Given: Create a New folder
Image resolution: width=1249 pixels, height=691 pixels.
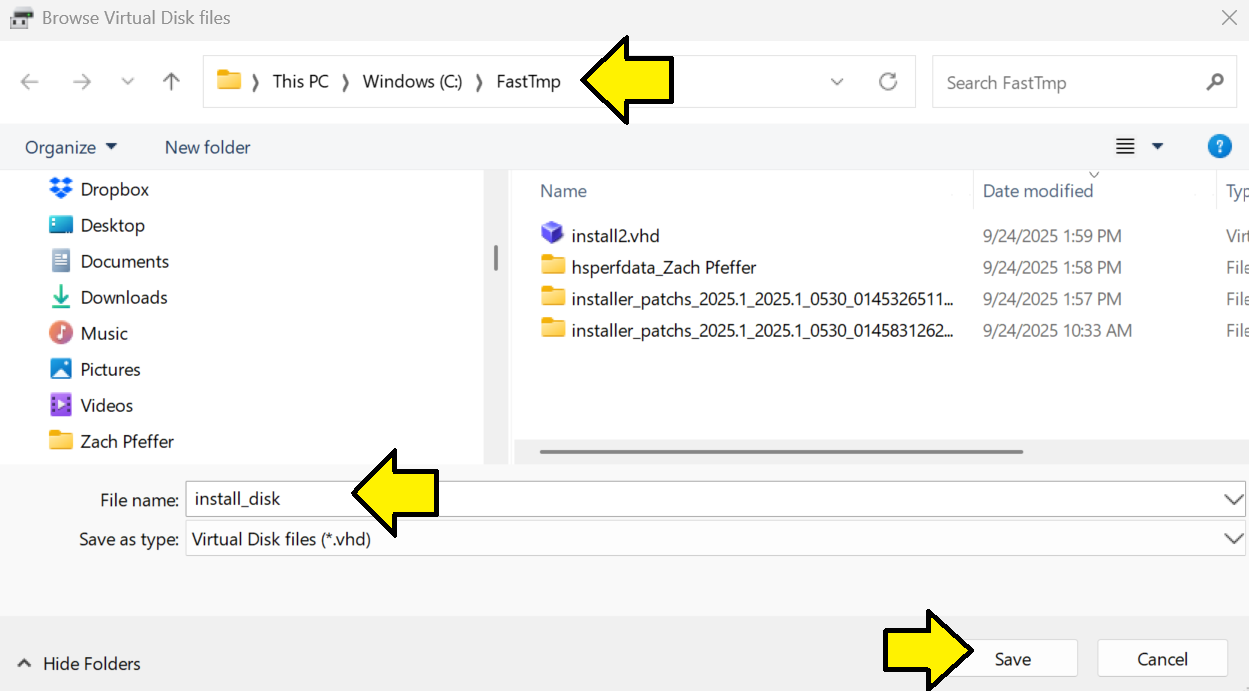Looking at the screenshot, I should coord(206,146).
